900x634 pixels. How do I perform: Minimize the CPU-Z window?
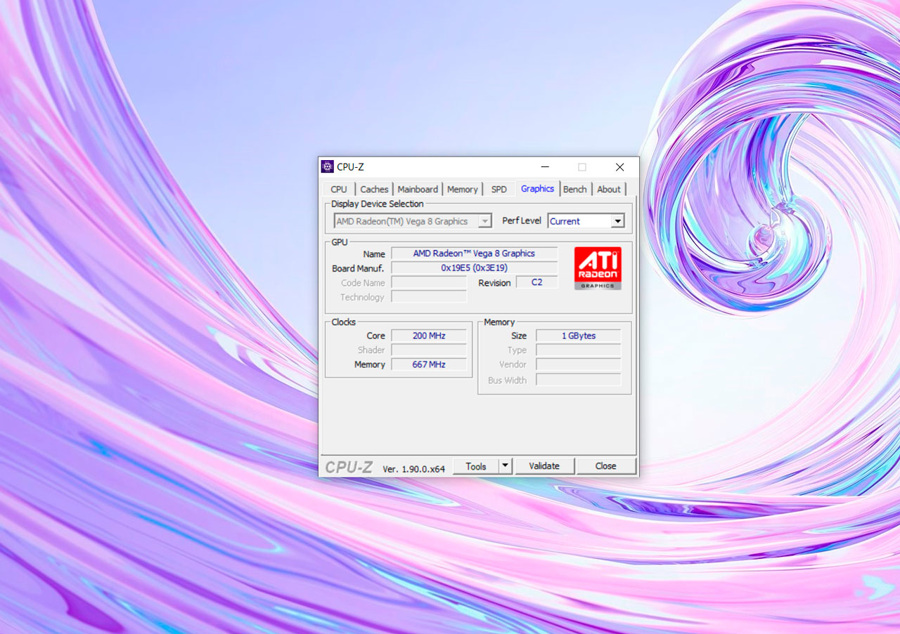point(545,167)
